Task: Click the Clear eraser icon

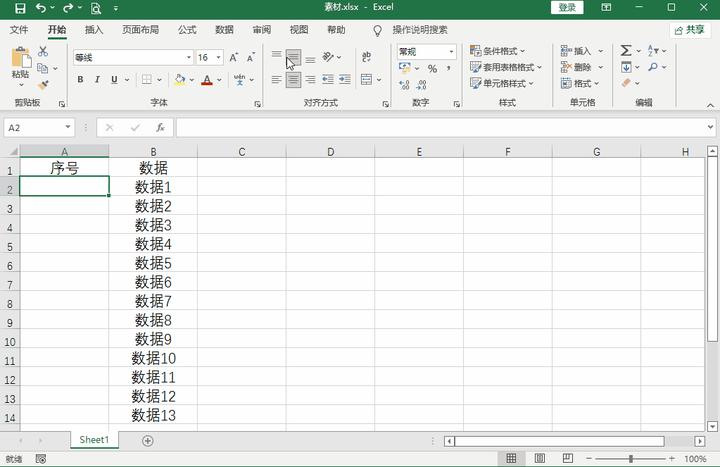Action: pos(626,83)
